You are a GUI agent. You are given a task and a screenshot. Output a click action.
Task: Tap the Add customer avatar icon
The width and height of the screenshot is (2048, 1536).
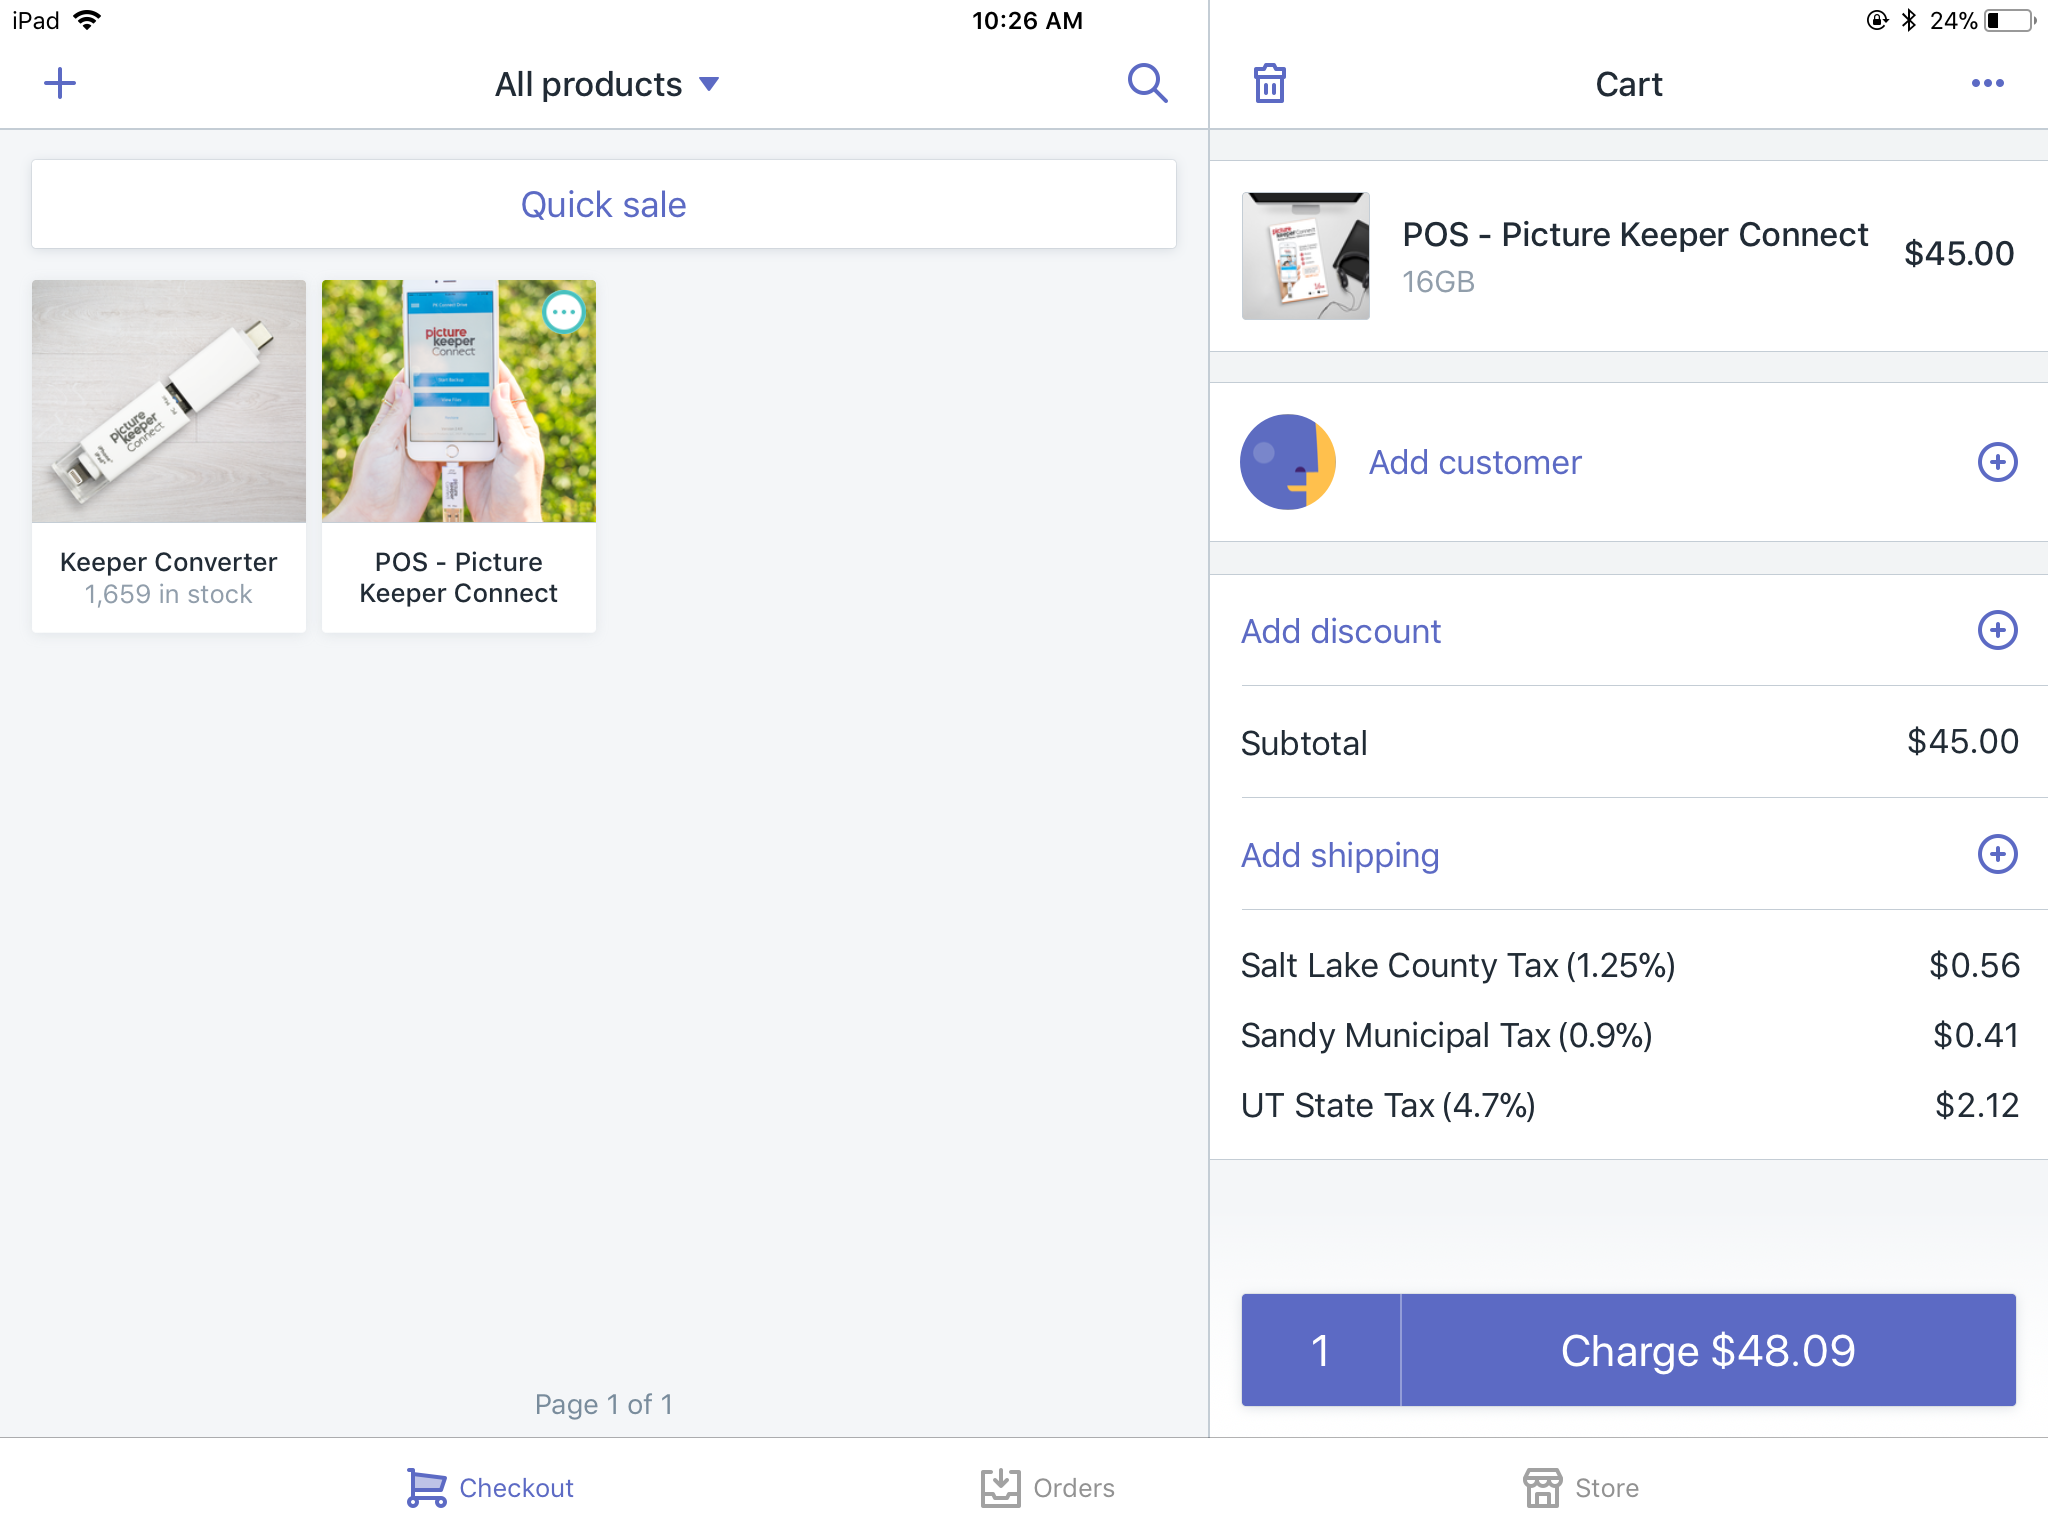tap(1288, 462)
